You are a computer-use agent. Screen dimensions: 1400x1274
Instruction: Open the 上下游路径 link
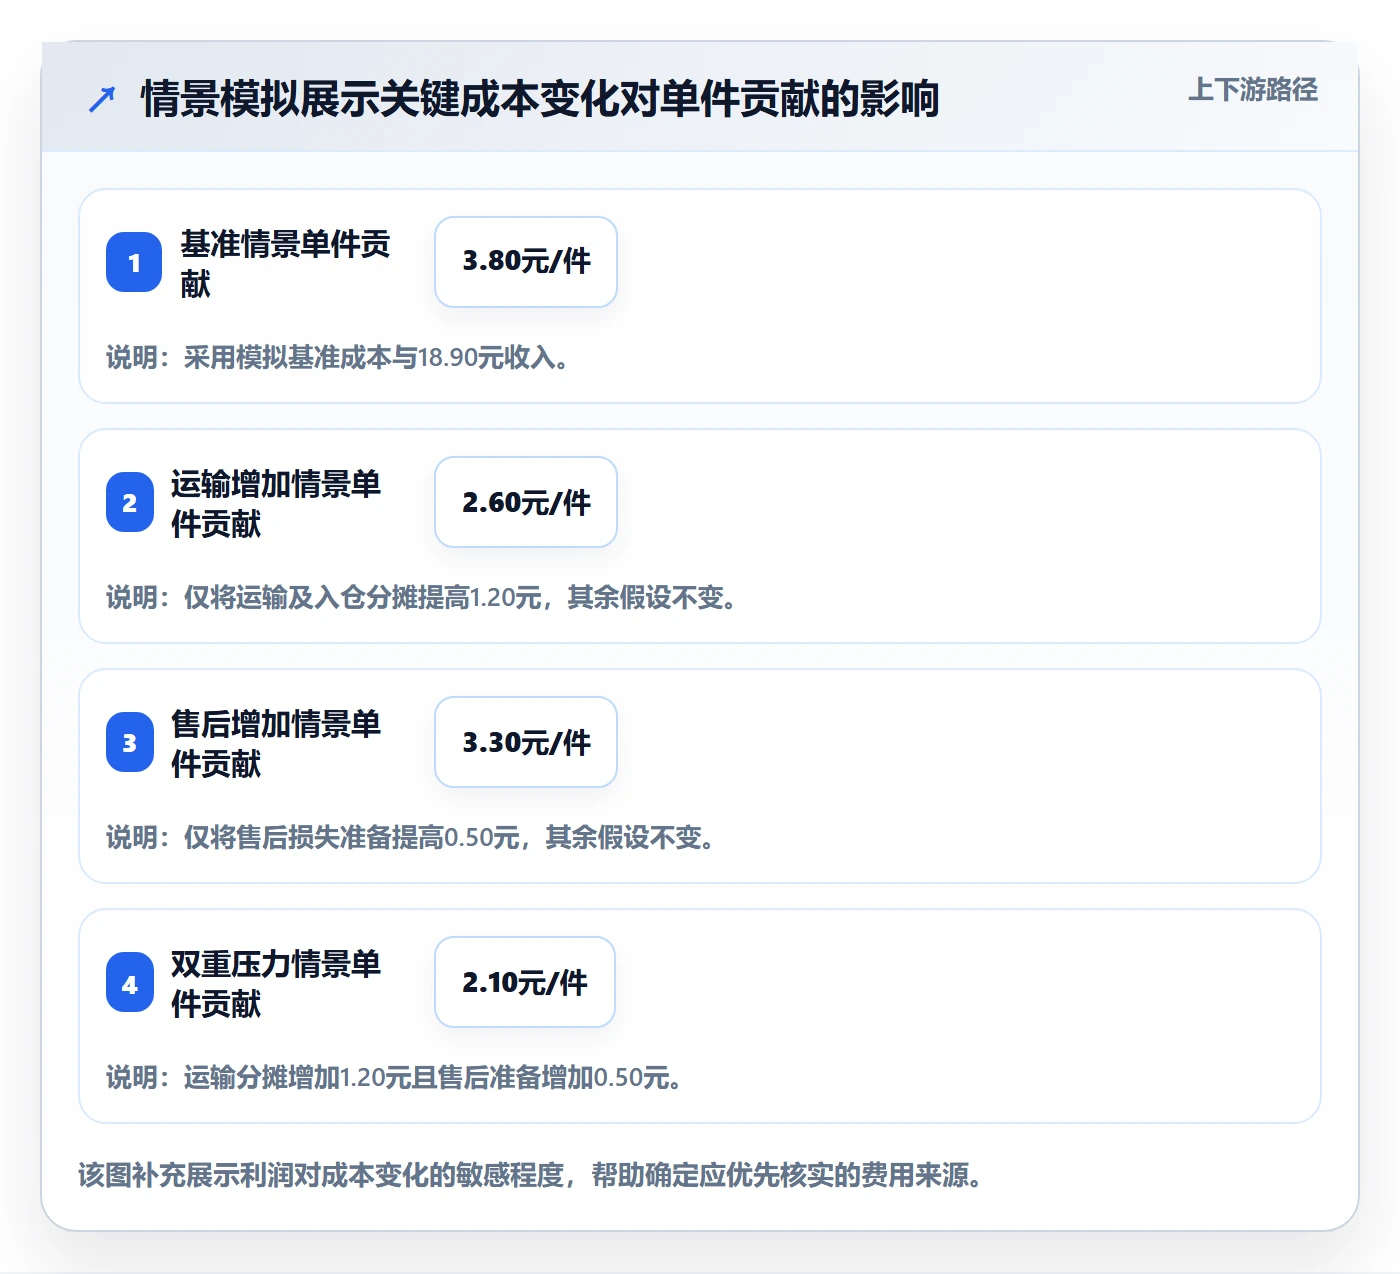(x=1252, y=90)
